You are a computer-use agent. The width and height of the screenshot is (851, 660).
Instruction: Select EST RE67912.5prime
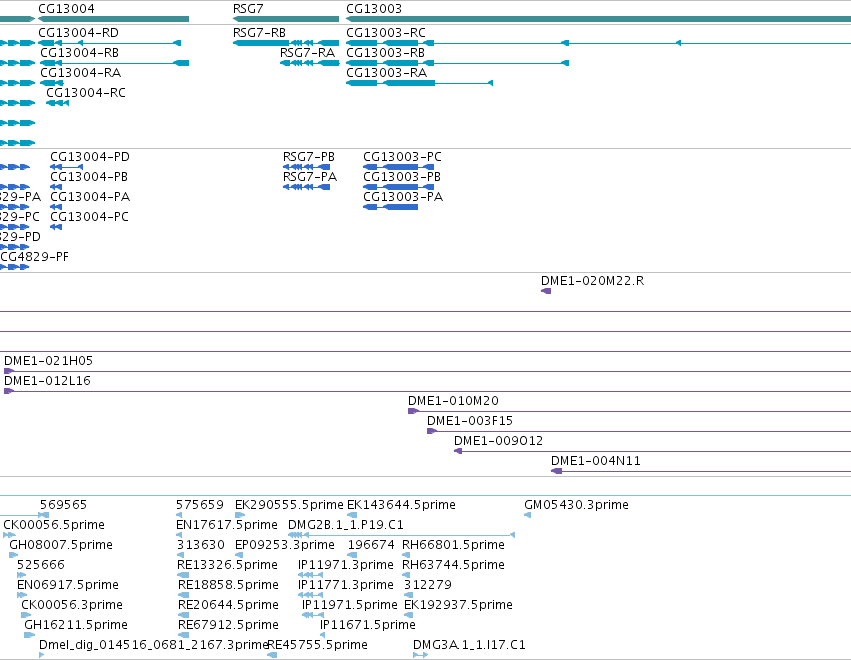click(x=228, y=626)
